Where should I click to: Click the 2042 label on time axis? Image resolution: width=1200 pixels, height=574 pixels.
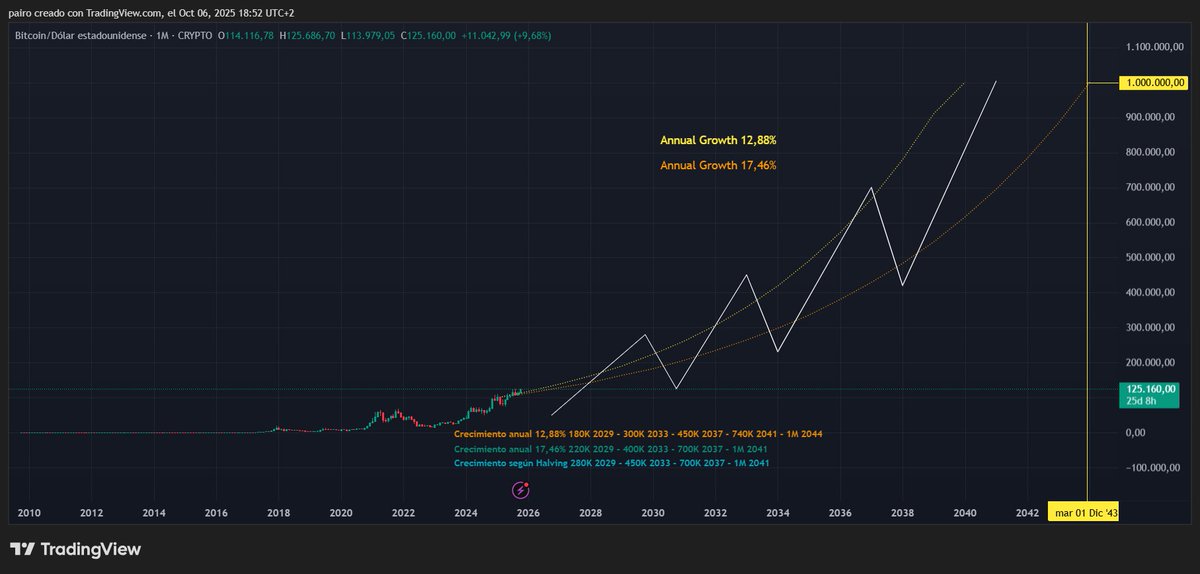point(1027,513)
